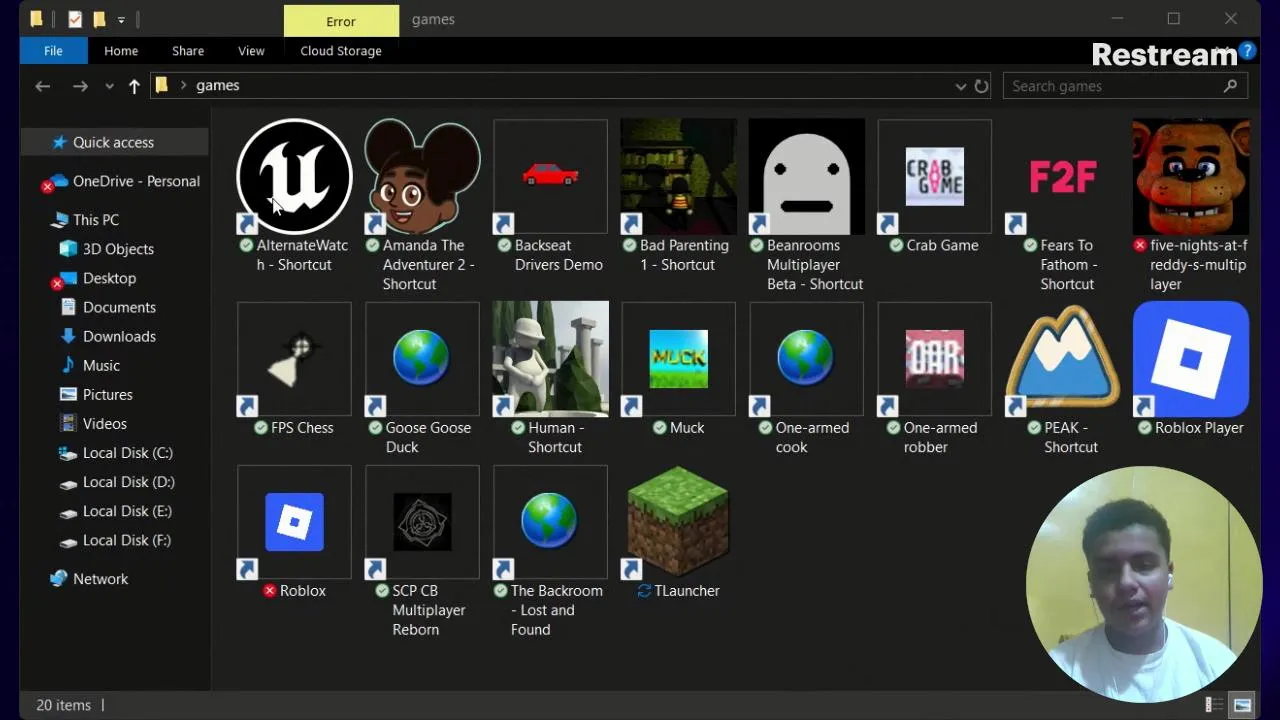
Task: Go back with the left arrow
Action: 42,86
